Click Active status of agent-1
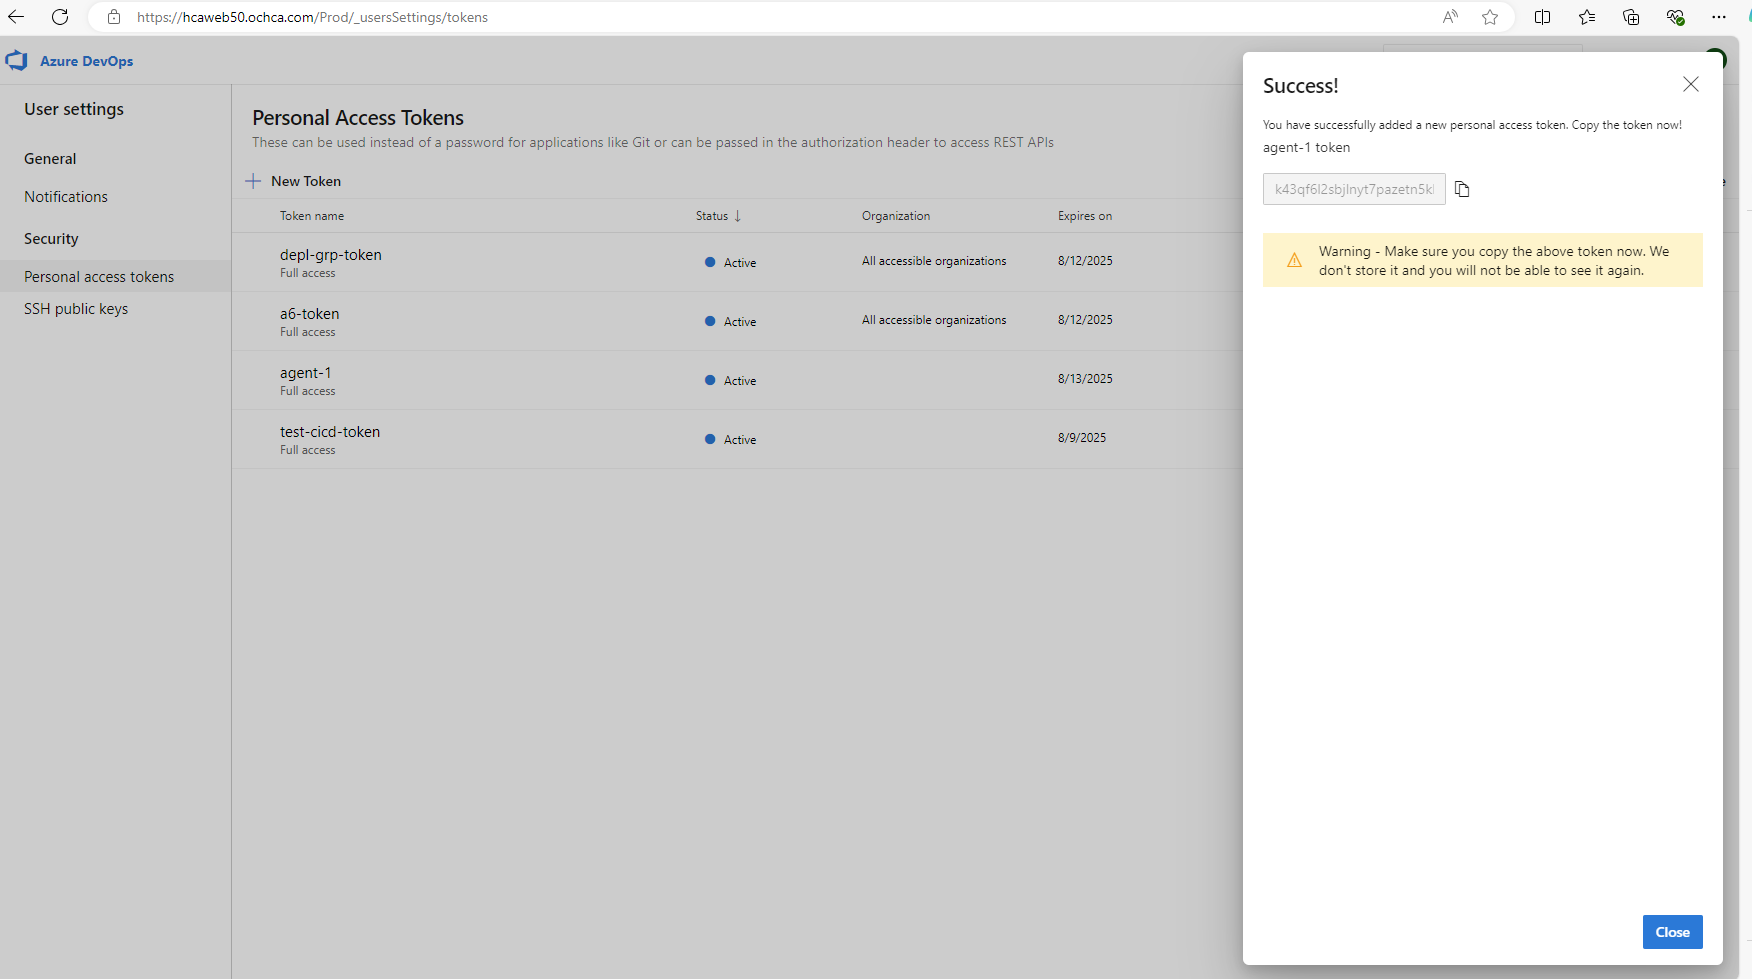 pos(731,381)
